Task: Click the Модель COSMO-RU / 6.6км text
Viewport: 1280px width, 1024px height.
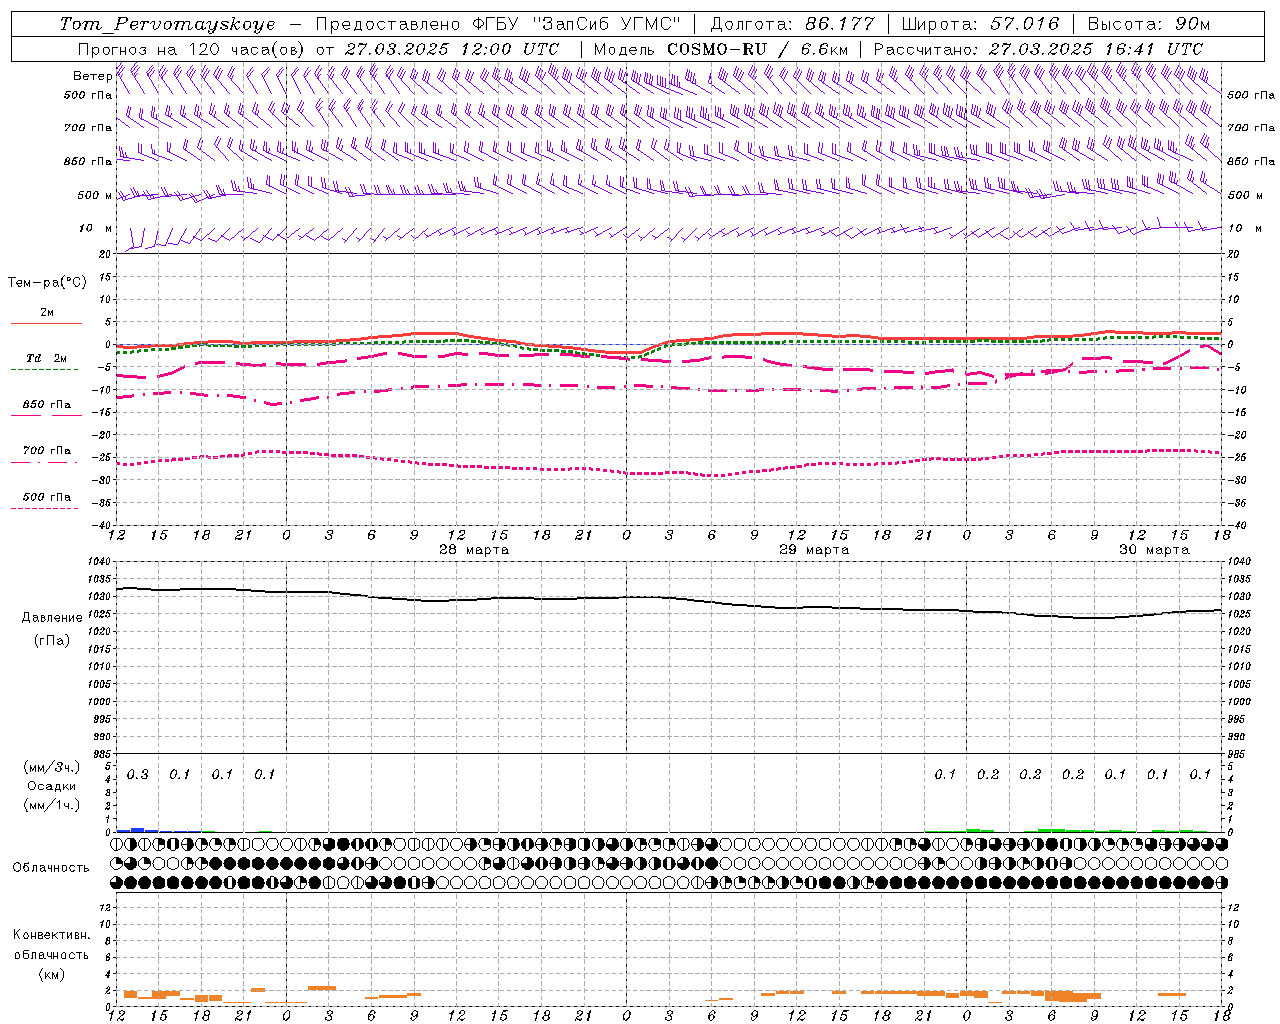Action: (720, 49)
